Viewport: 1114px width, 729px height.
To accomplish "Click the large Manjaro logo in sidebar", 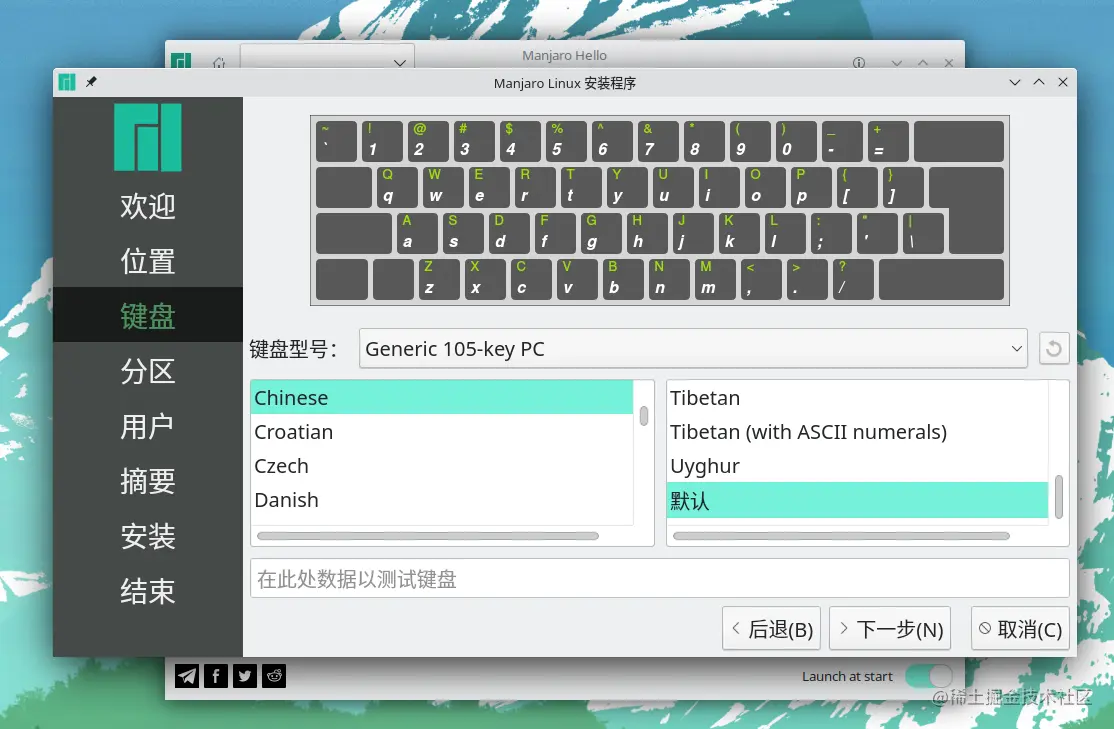I will tap(148, 137).
